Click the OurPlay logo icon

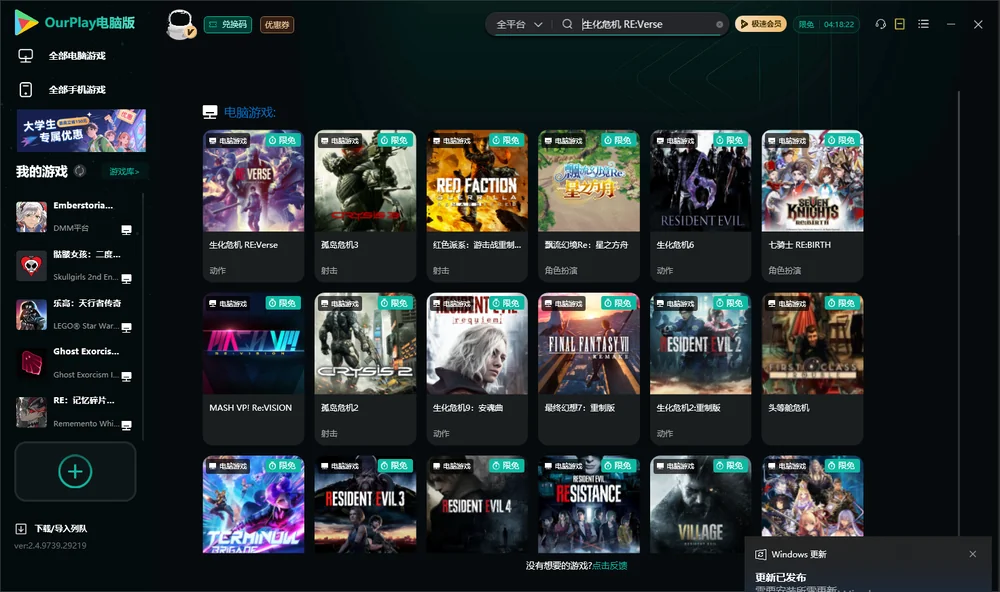26,23
